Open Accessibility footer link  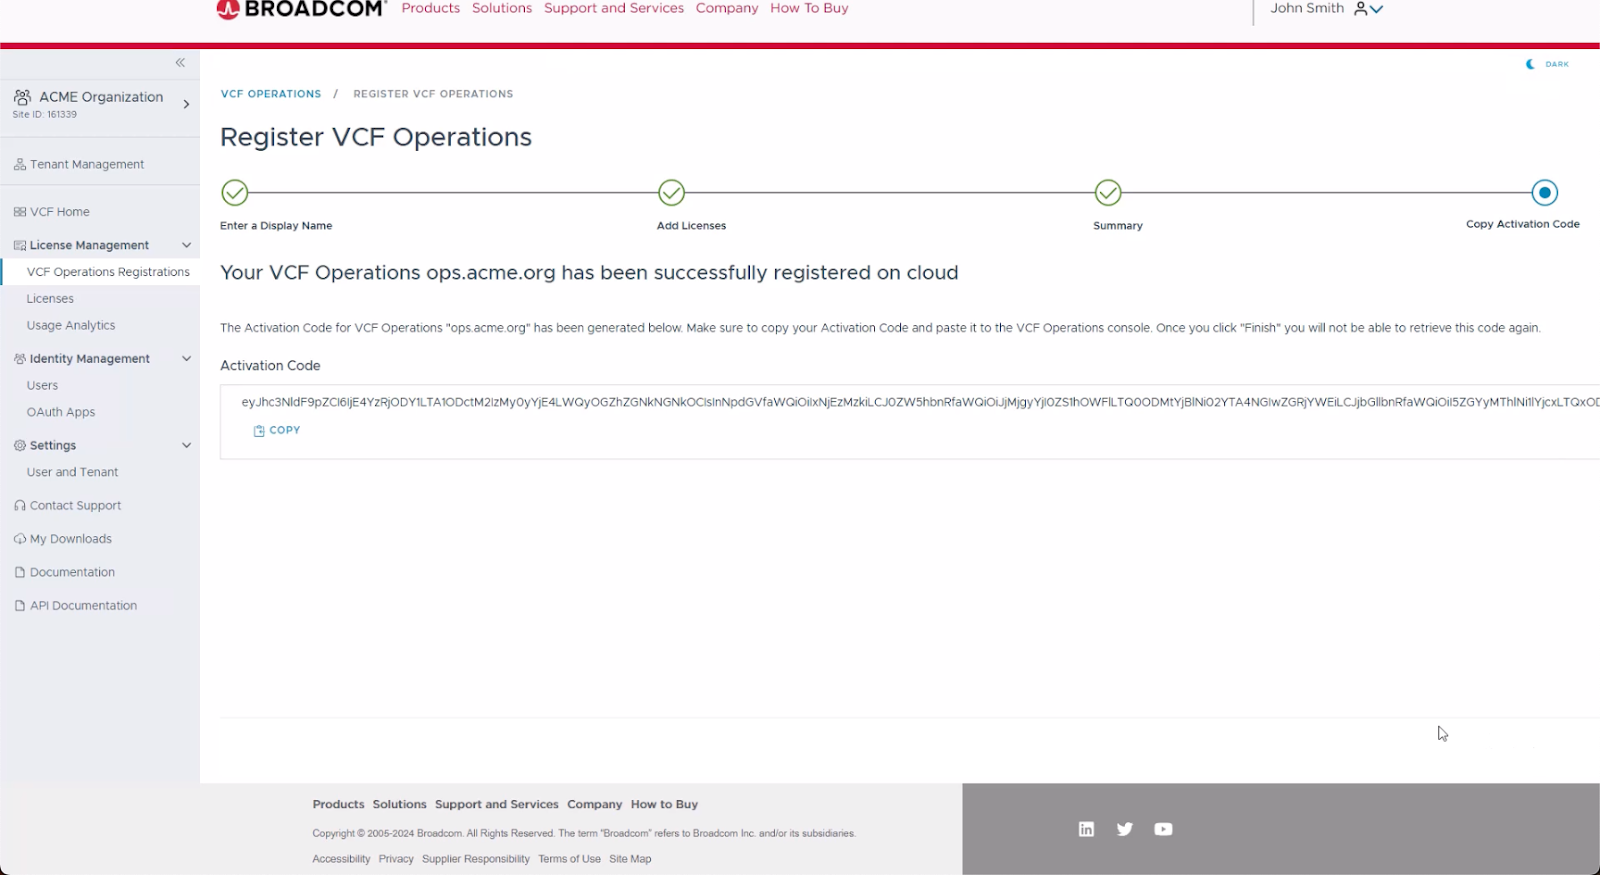click(x=341, y=859)
